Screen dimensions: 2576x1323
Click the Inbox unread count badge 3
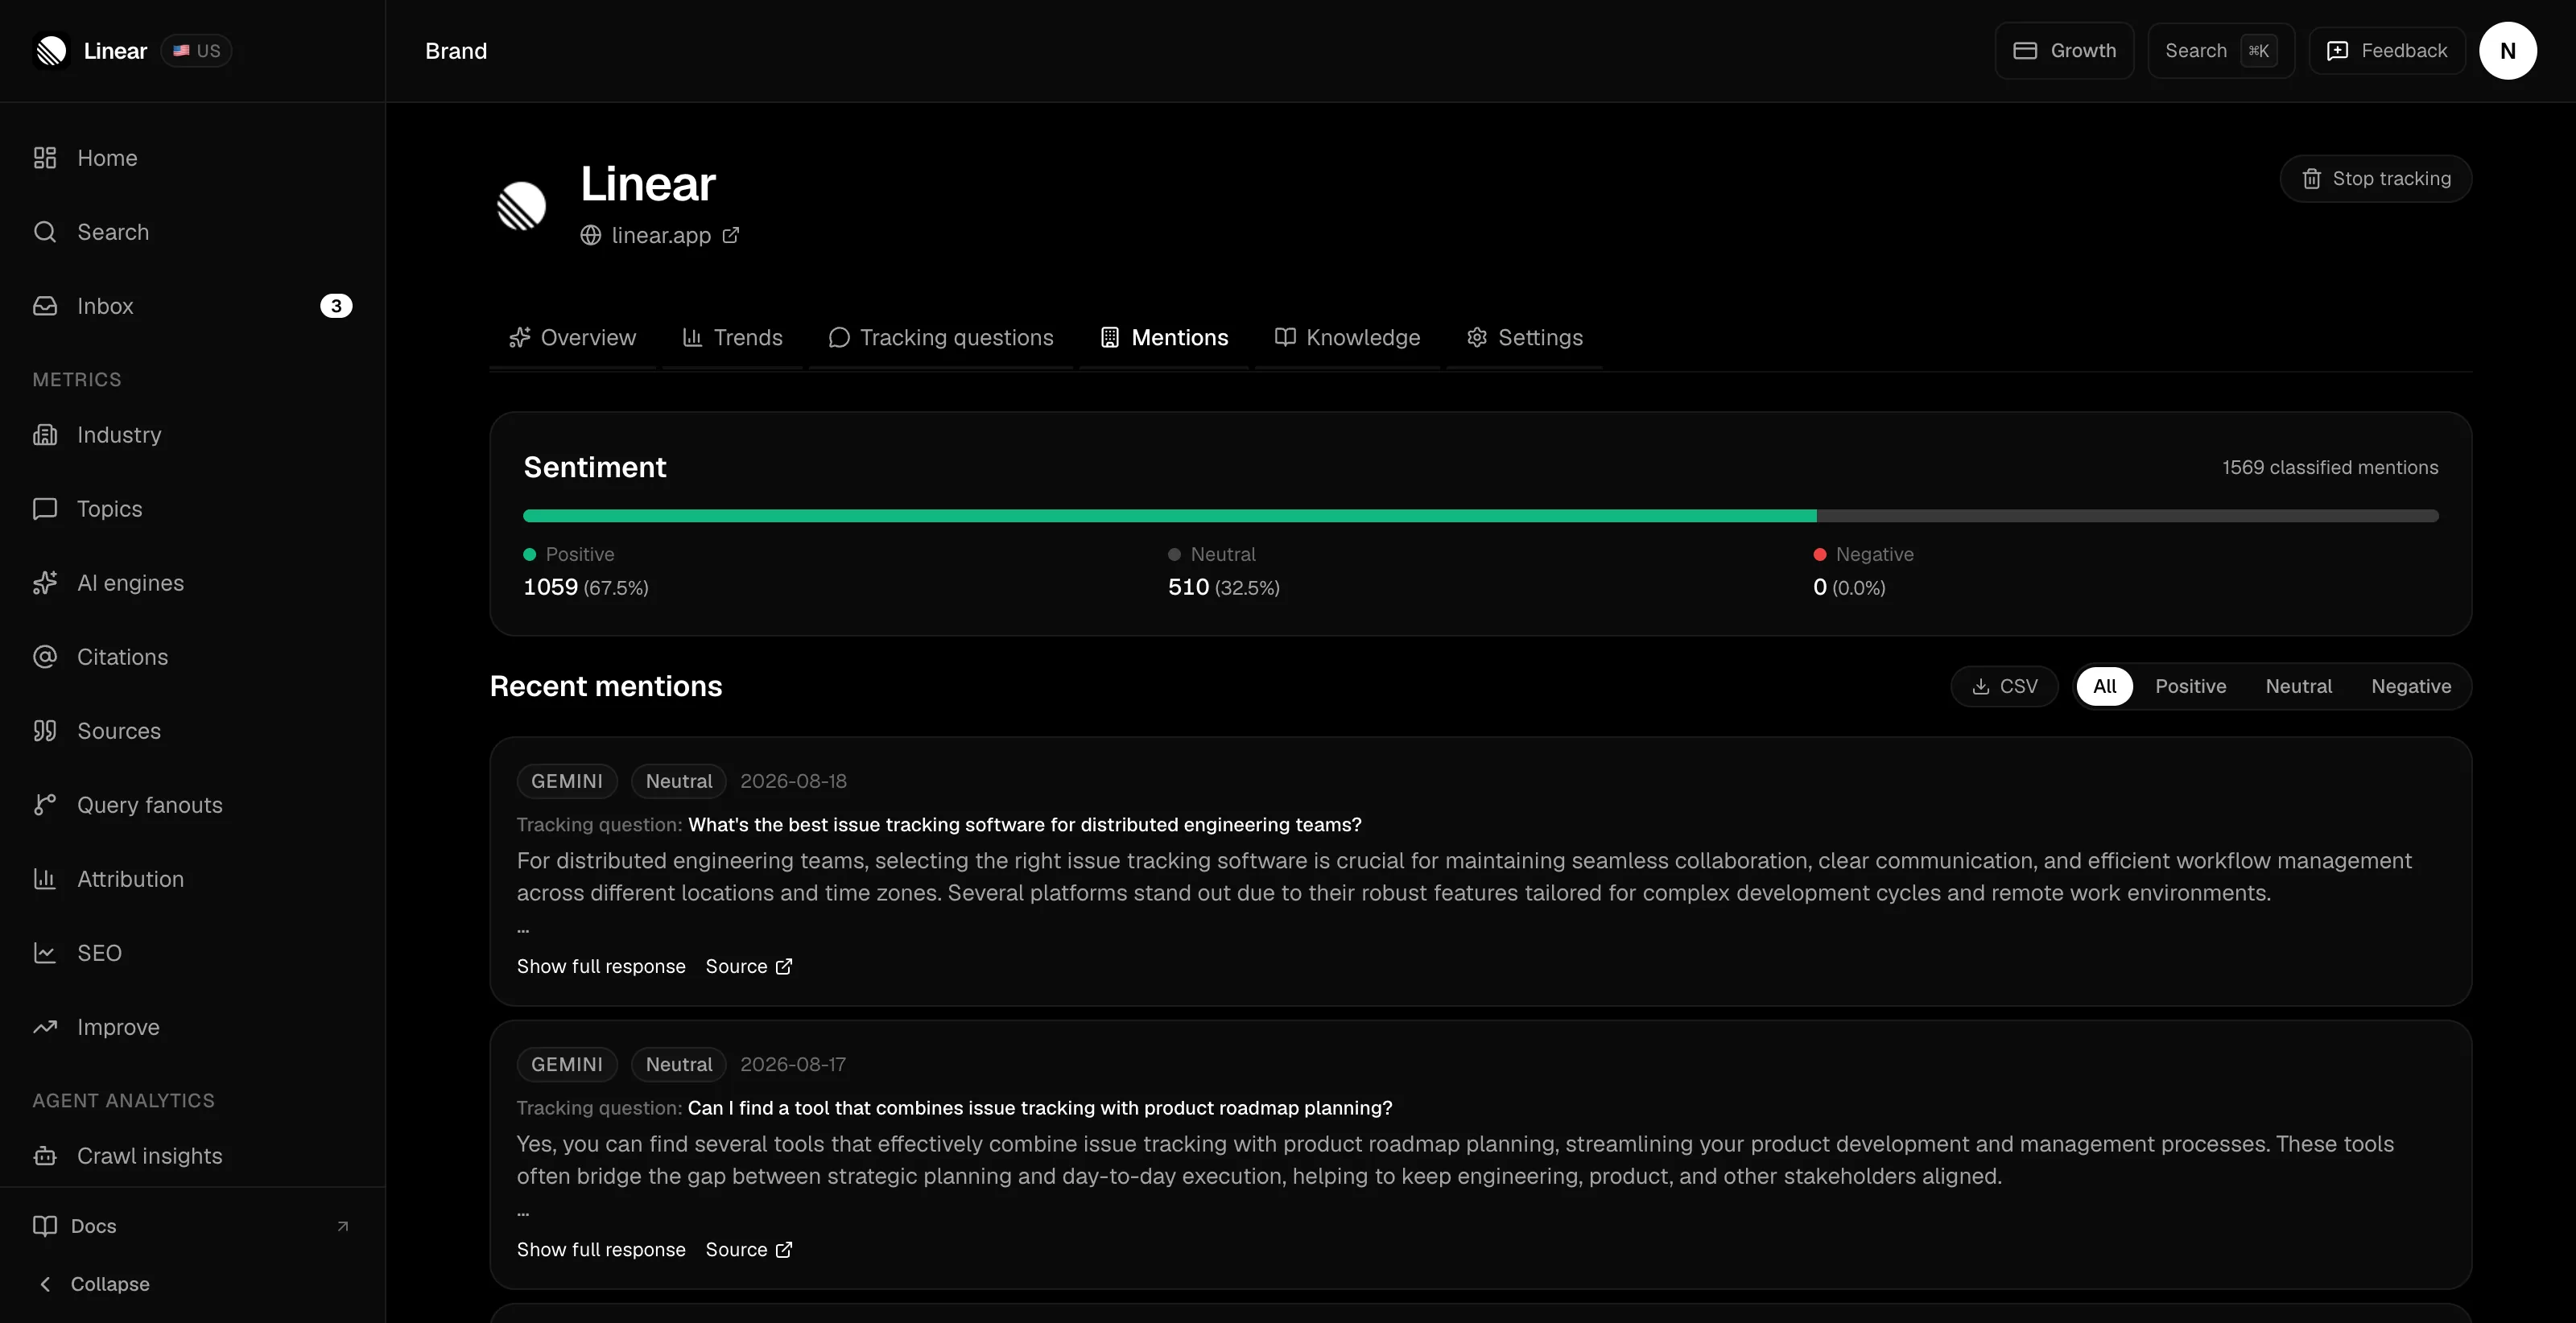click(x=336, y=306)
